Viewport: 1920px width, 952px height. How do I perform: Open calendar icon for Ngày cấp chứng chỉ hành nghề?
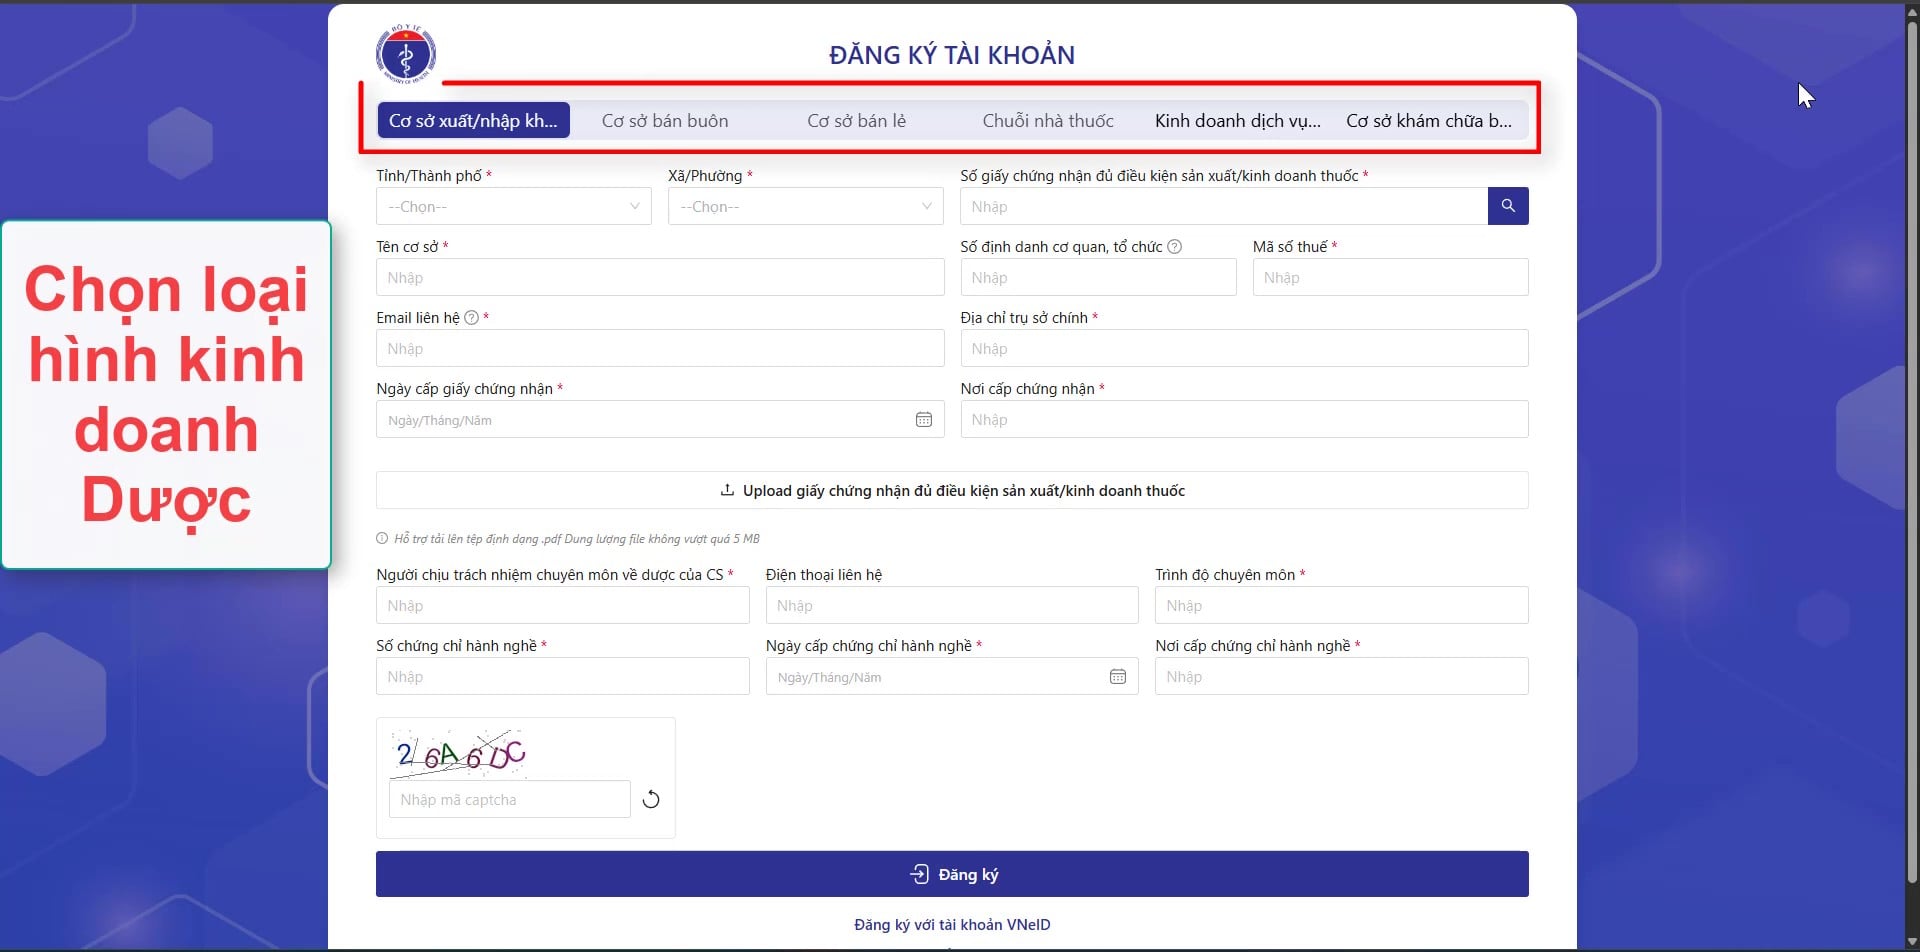[x=1118, y=676]
